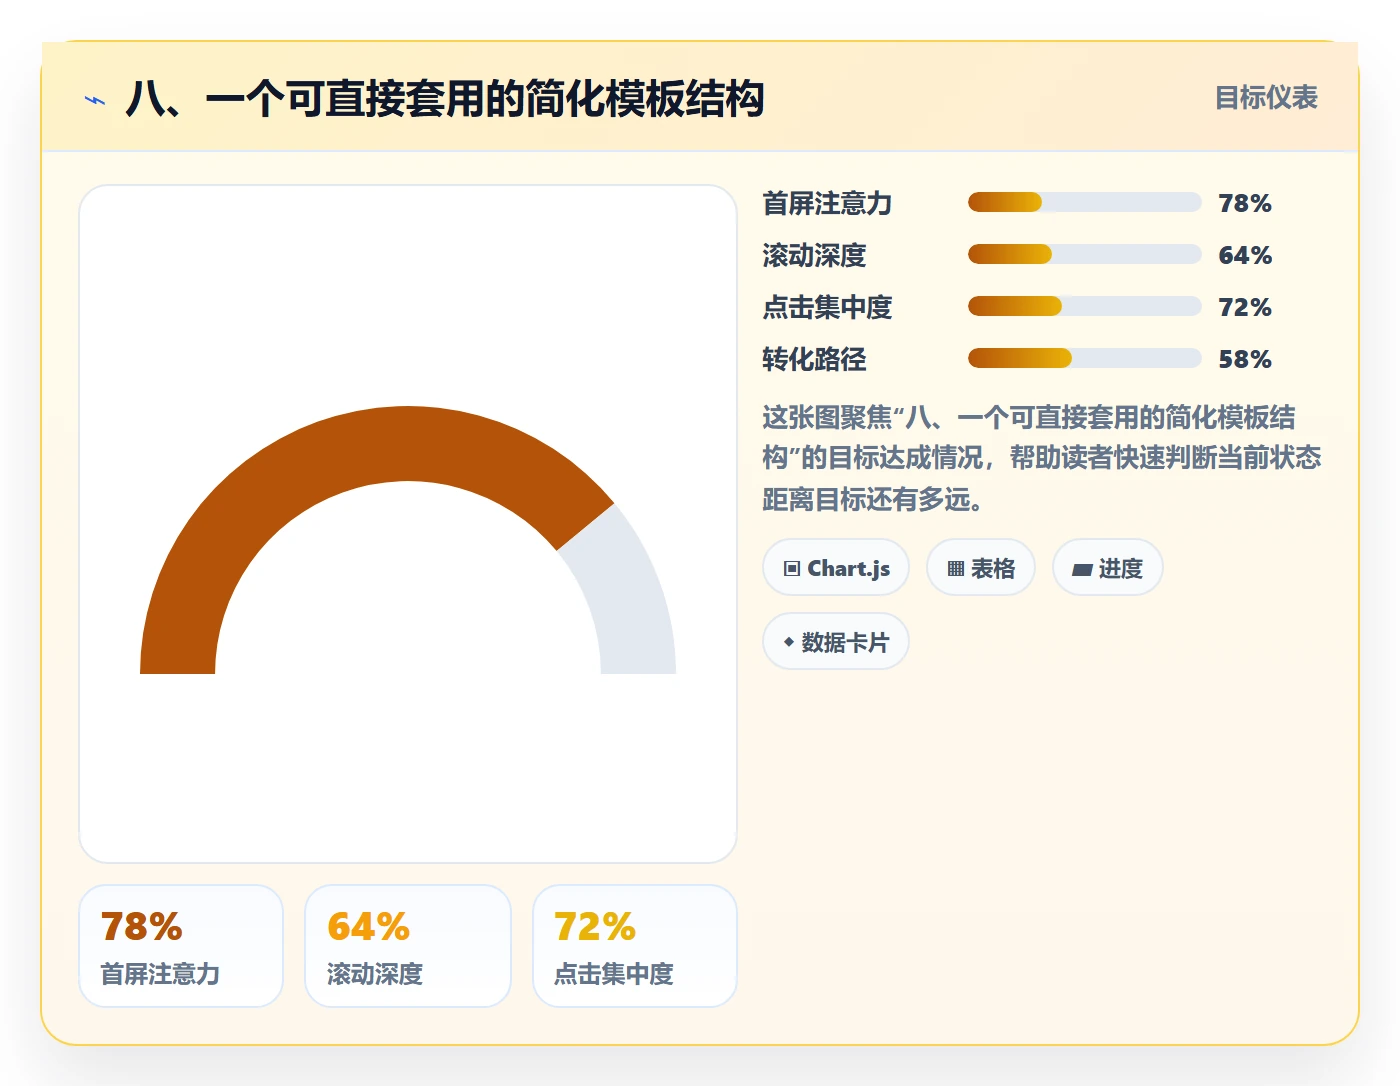Click the bar icon inside the 进度 chip
This screenshot has height=1086, width=1400.
[x=1082, y=570]
